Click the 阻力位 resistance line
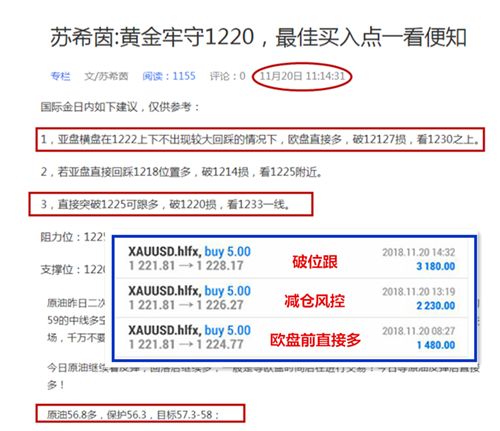This screenshot has width=500, height=431. (x=73, y=237)
